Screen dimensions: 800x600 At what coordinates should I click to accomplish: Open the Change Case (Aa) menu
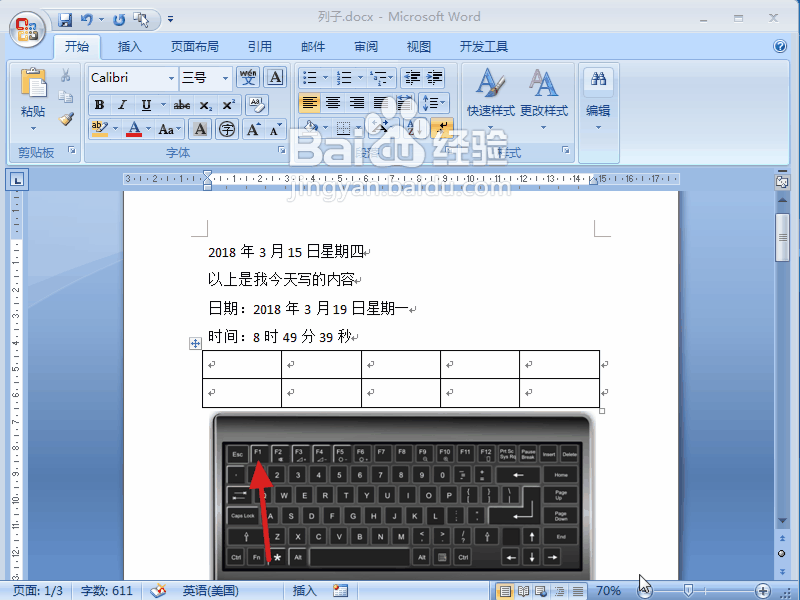click(169, 129)
